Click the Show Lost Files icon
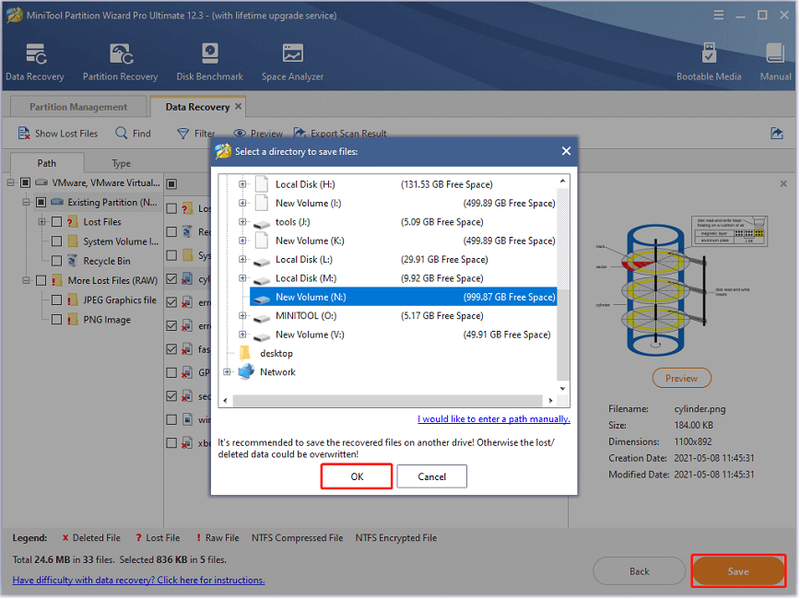The height and width of the screenshot is (599, 800). (x=23, y=133)
